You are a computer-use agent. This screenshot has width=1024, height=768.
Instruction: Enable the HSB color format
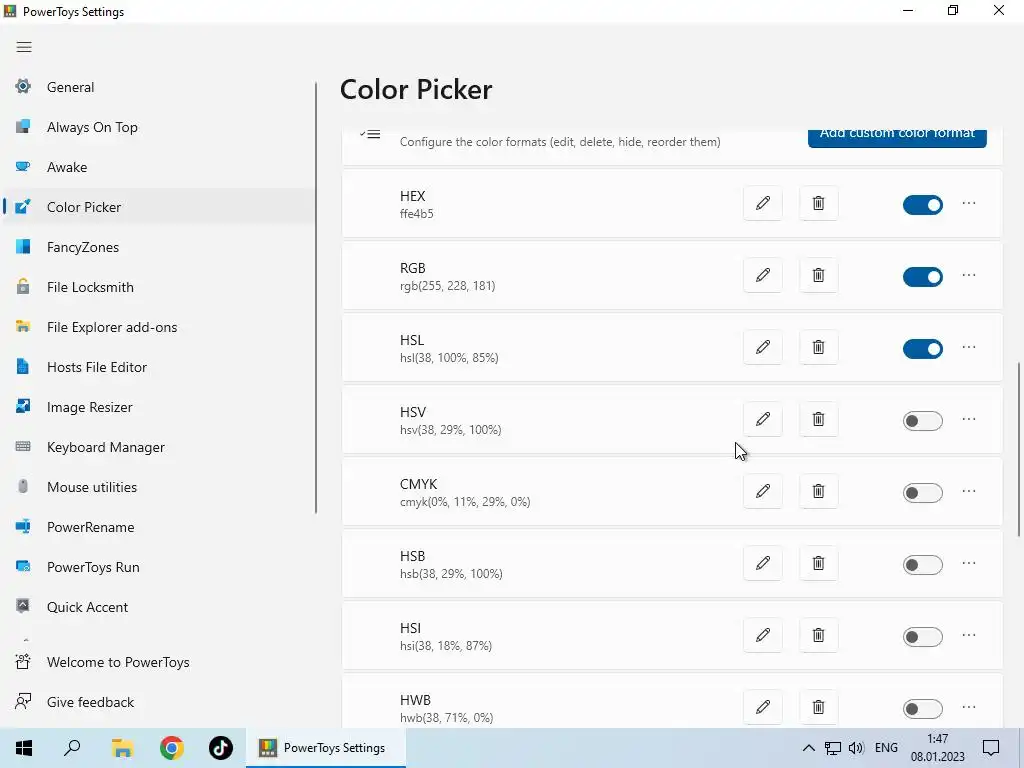click(923, 565)
